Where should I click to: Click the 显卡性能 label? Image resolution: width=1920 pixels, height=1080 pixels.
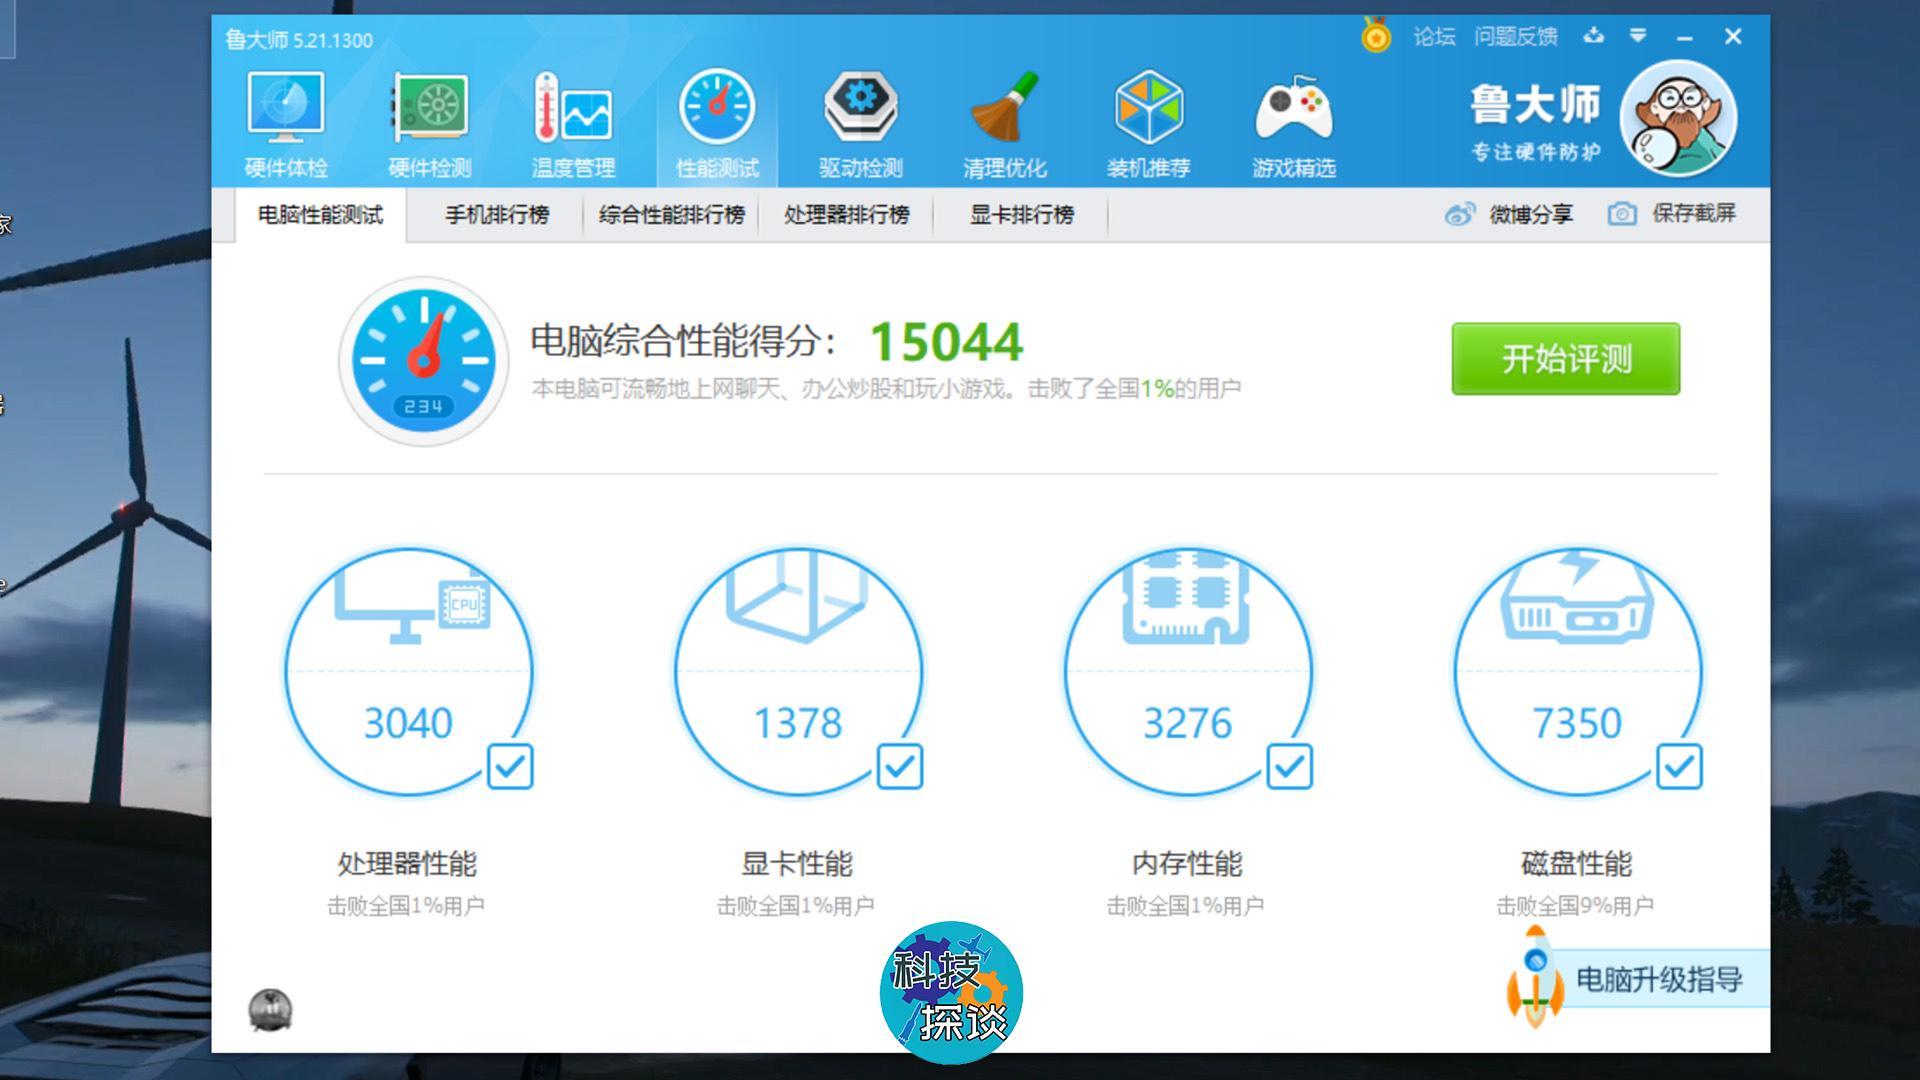(x=797, y=863)
